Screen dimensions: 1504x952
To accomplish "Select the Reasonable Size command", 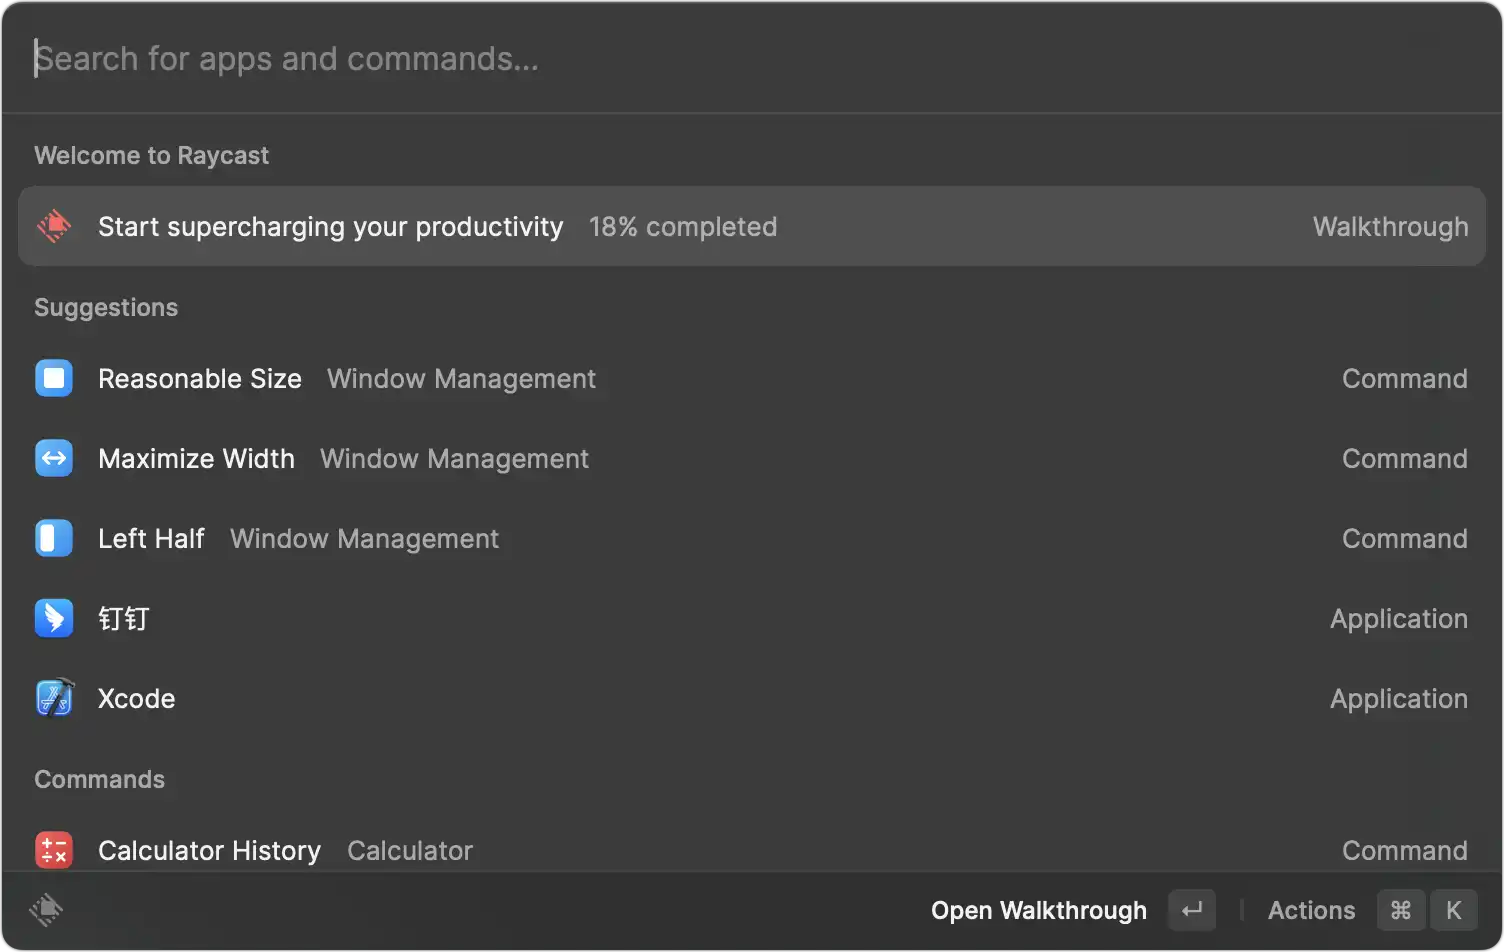I will [200, 379].
